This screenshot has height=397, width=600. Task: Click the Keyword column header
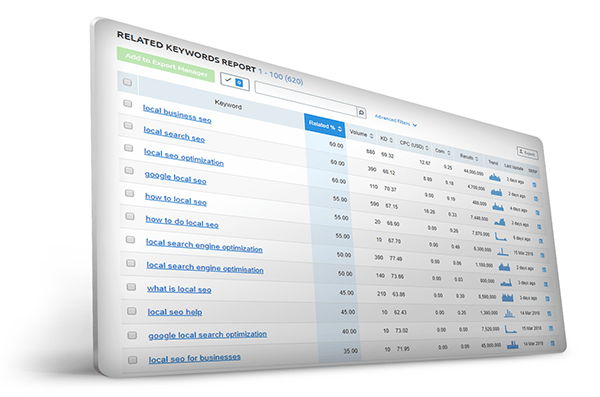(x=228, y=104)
